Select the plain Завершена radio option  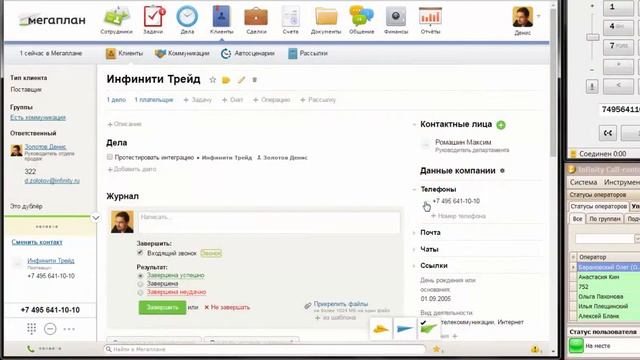point(140,284)
